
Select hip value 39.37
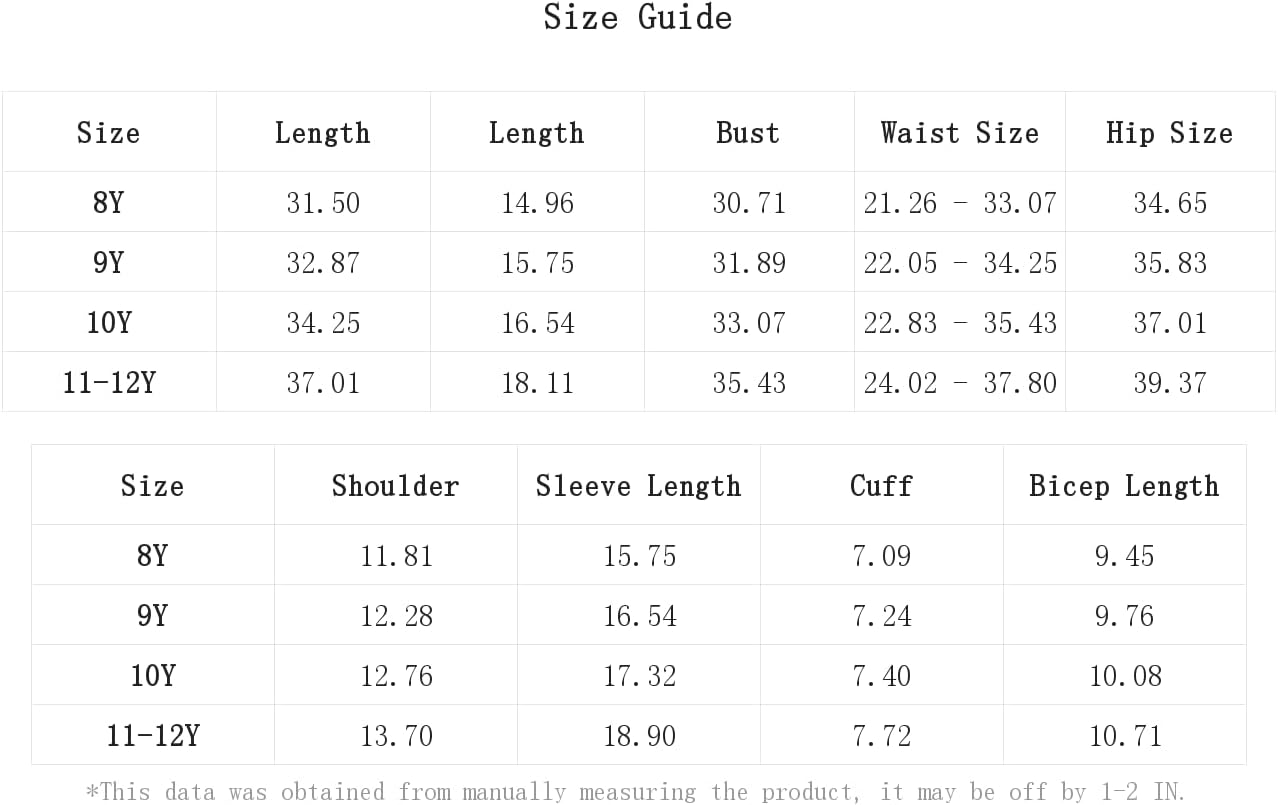(1170, 382)
